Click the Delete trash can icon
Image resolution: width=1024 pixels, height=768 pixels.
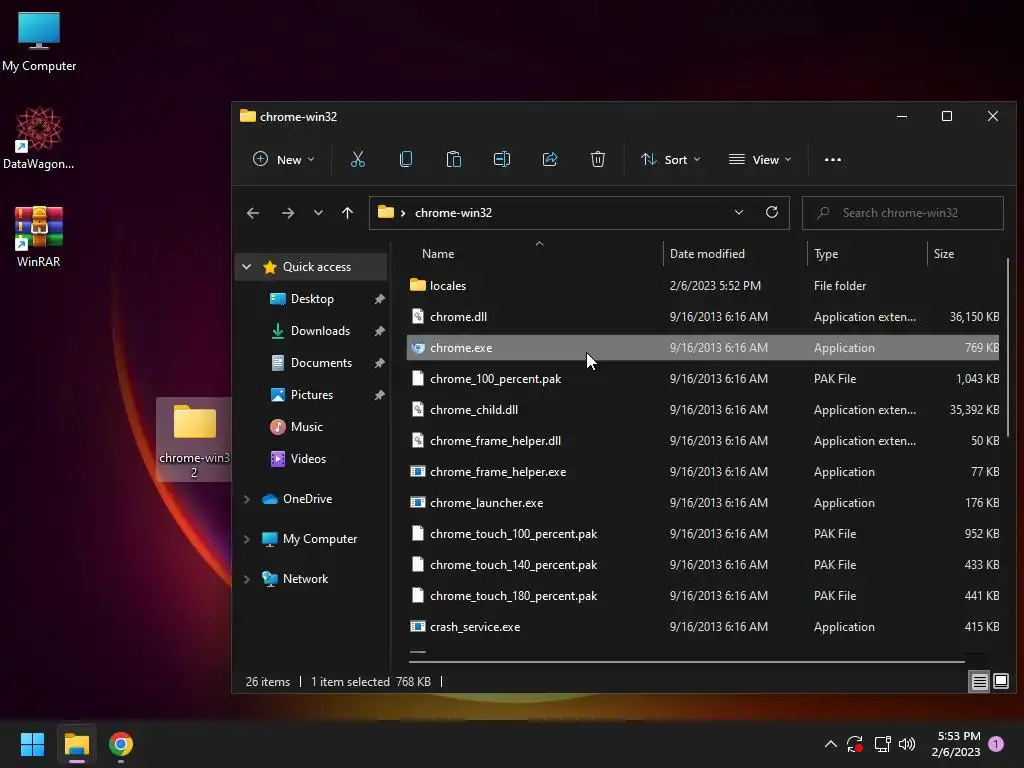(598, 159)
